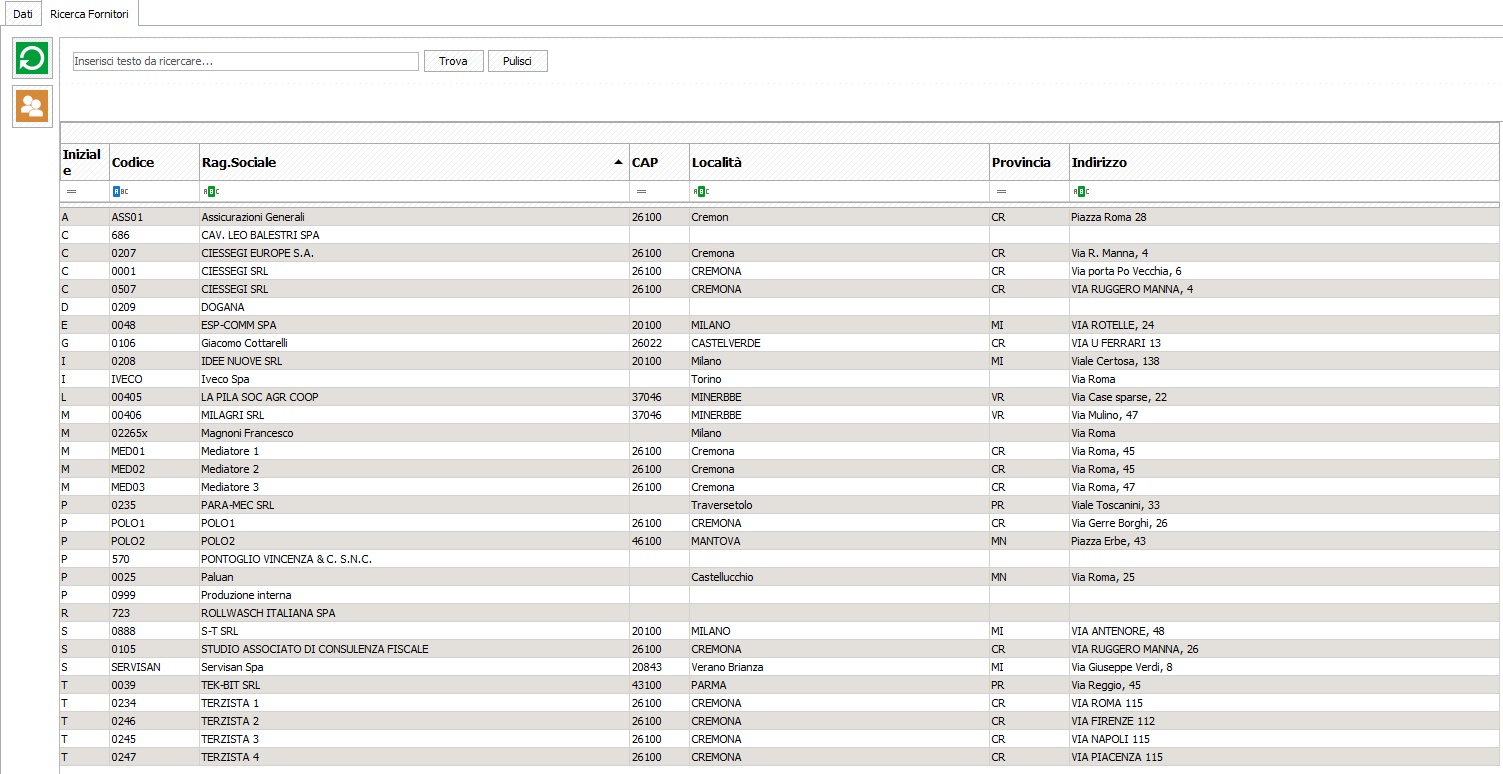Select TERZISTA 2 row

point(780,721)
